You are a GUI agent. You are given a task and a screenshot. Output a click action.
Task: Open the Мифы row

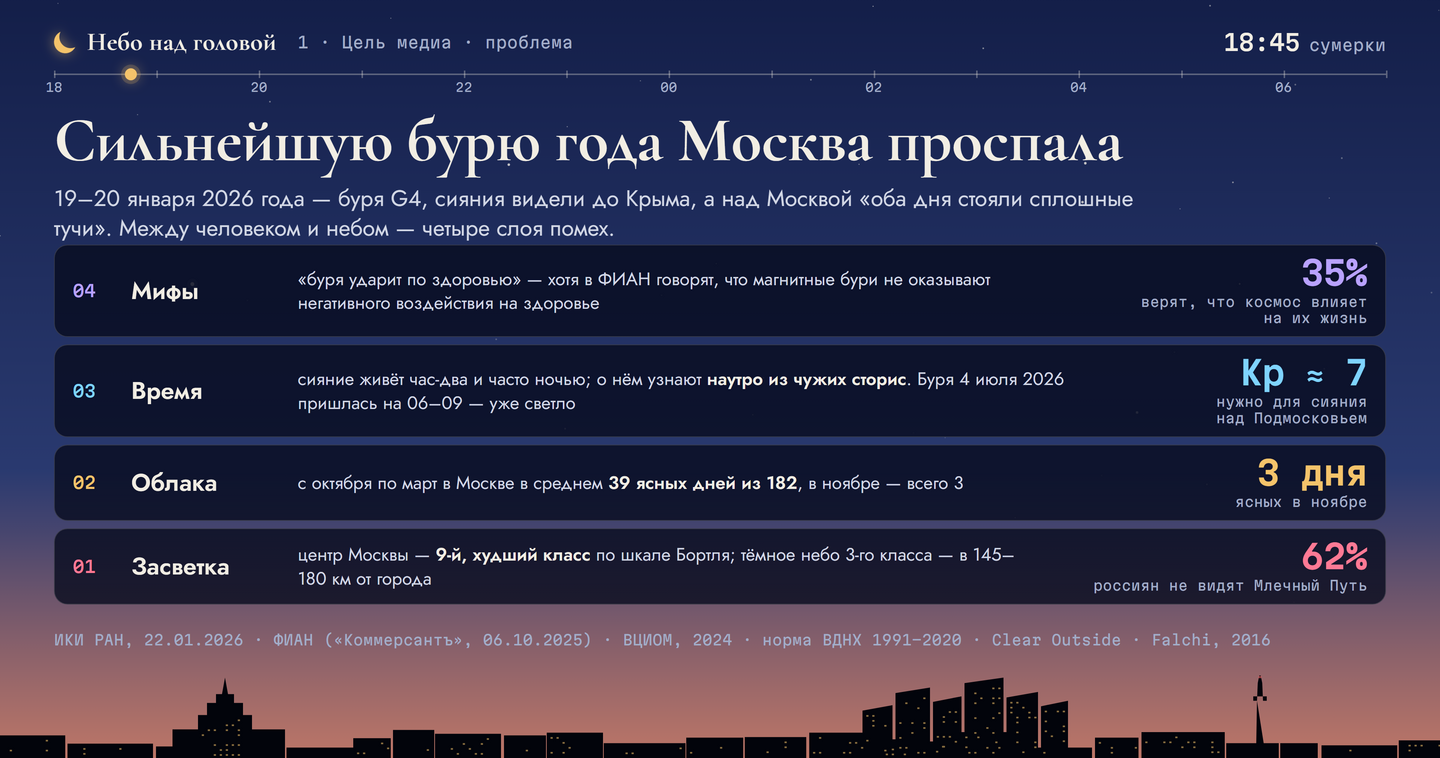[720, 291]
